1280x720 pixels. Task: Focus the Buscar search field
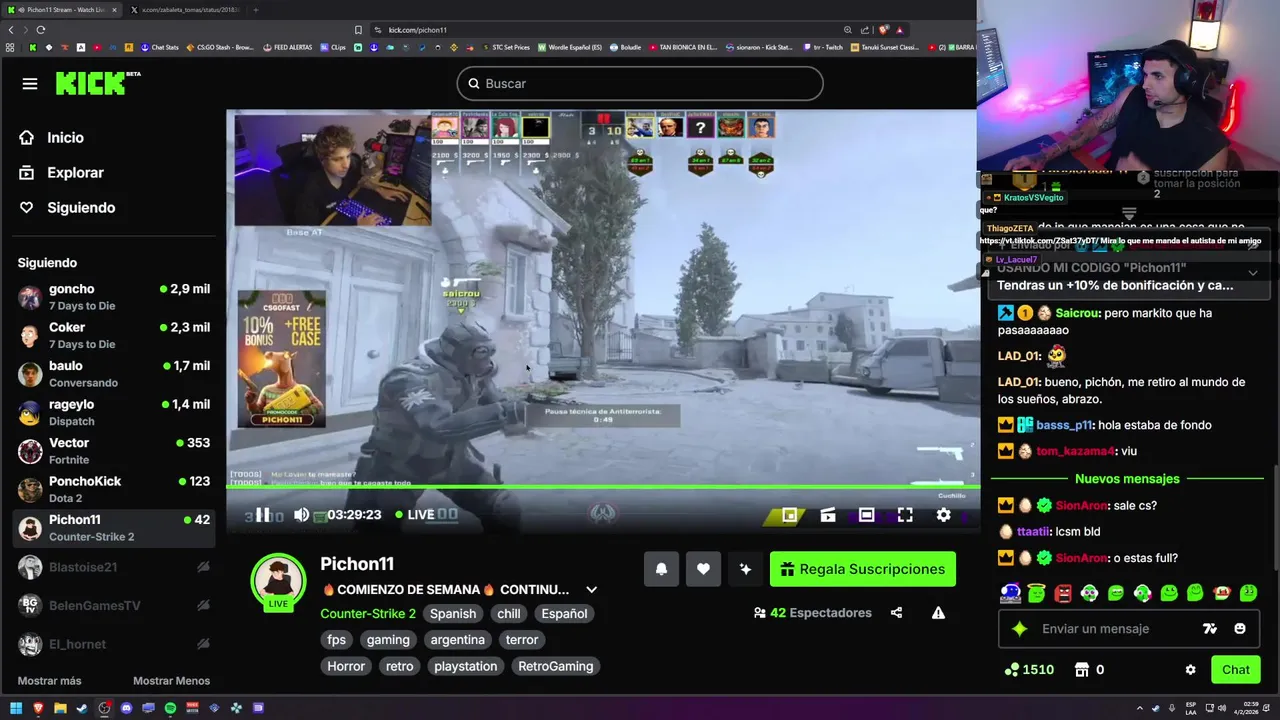640,84
